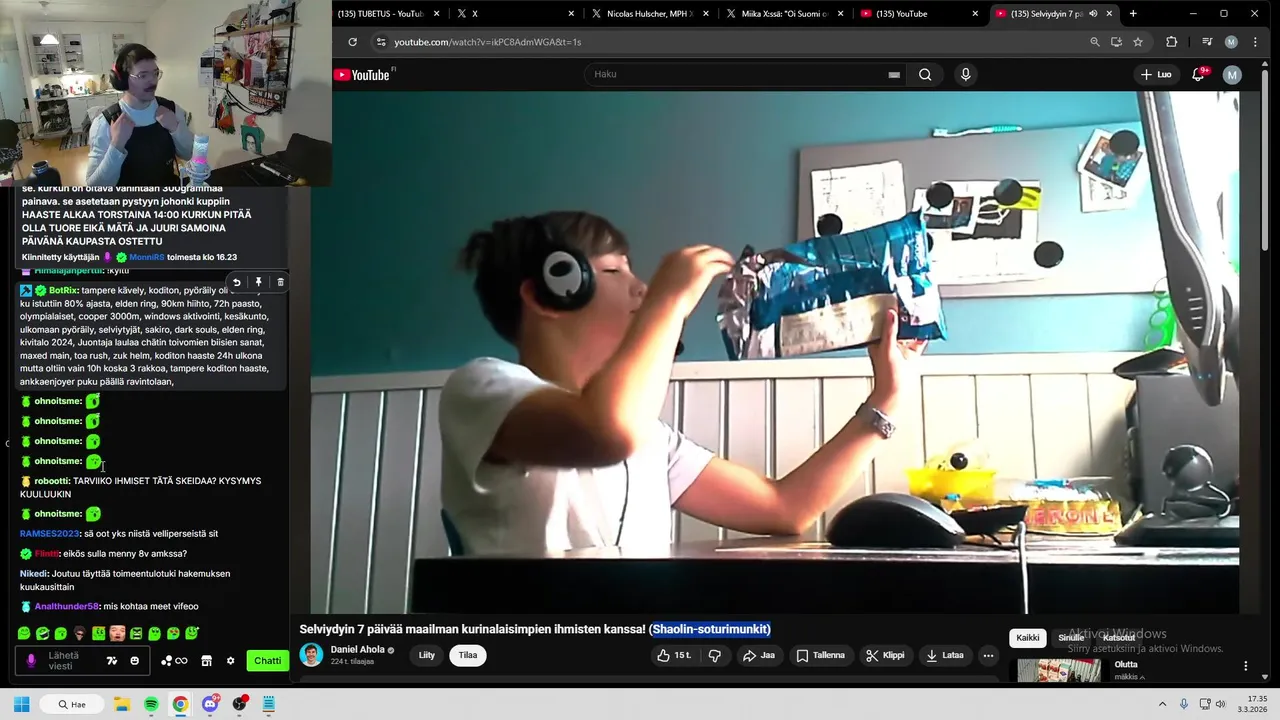Open Windows Start menu
Screen dimensions: 1280x720
click(x=21, y=704)
